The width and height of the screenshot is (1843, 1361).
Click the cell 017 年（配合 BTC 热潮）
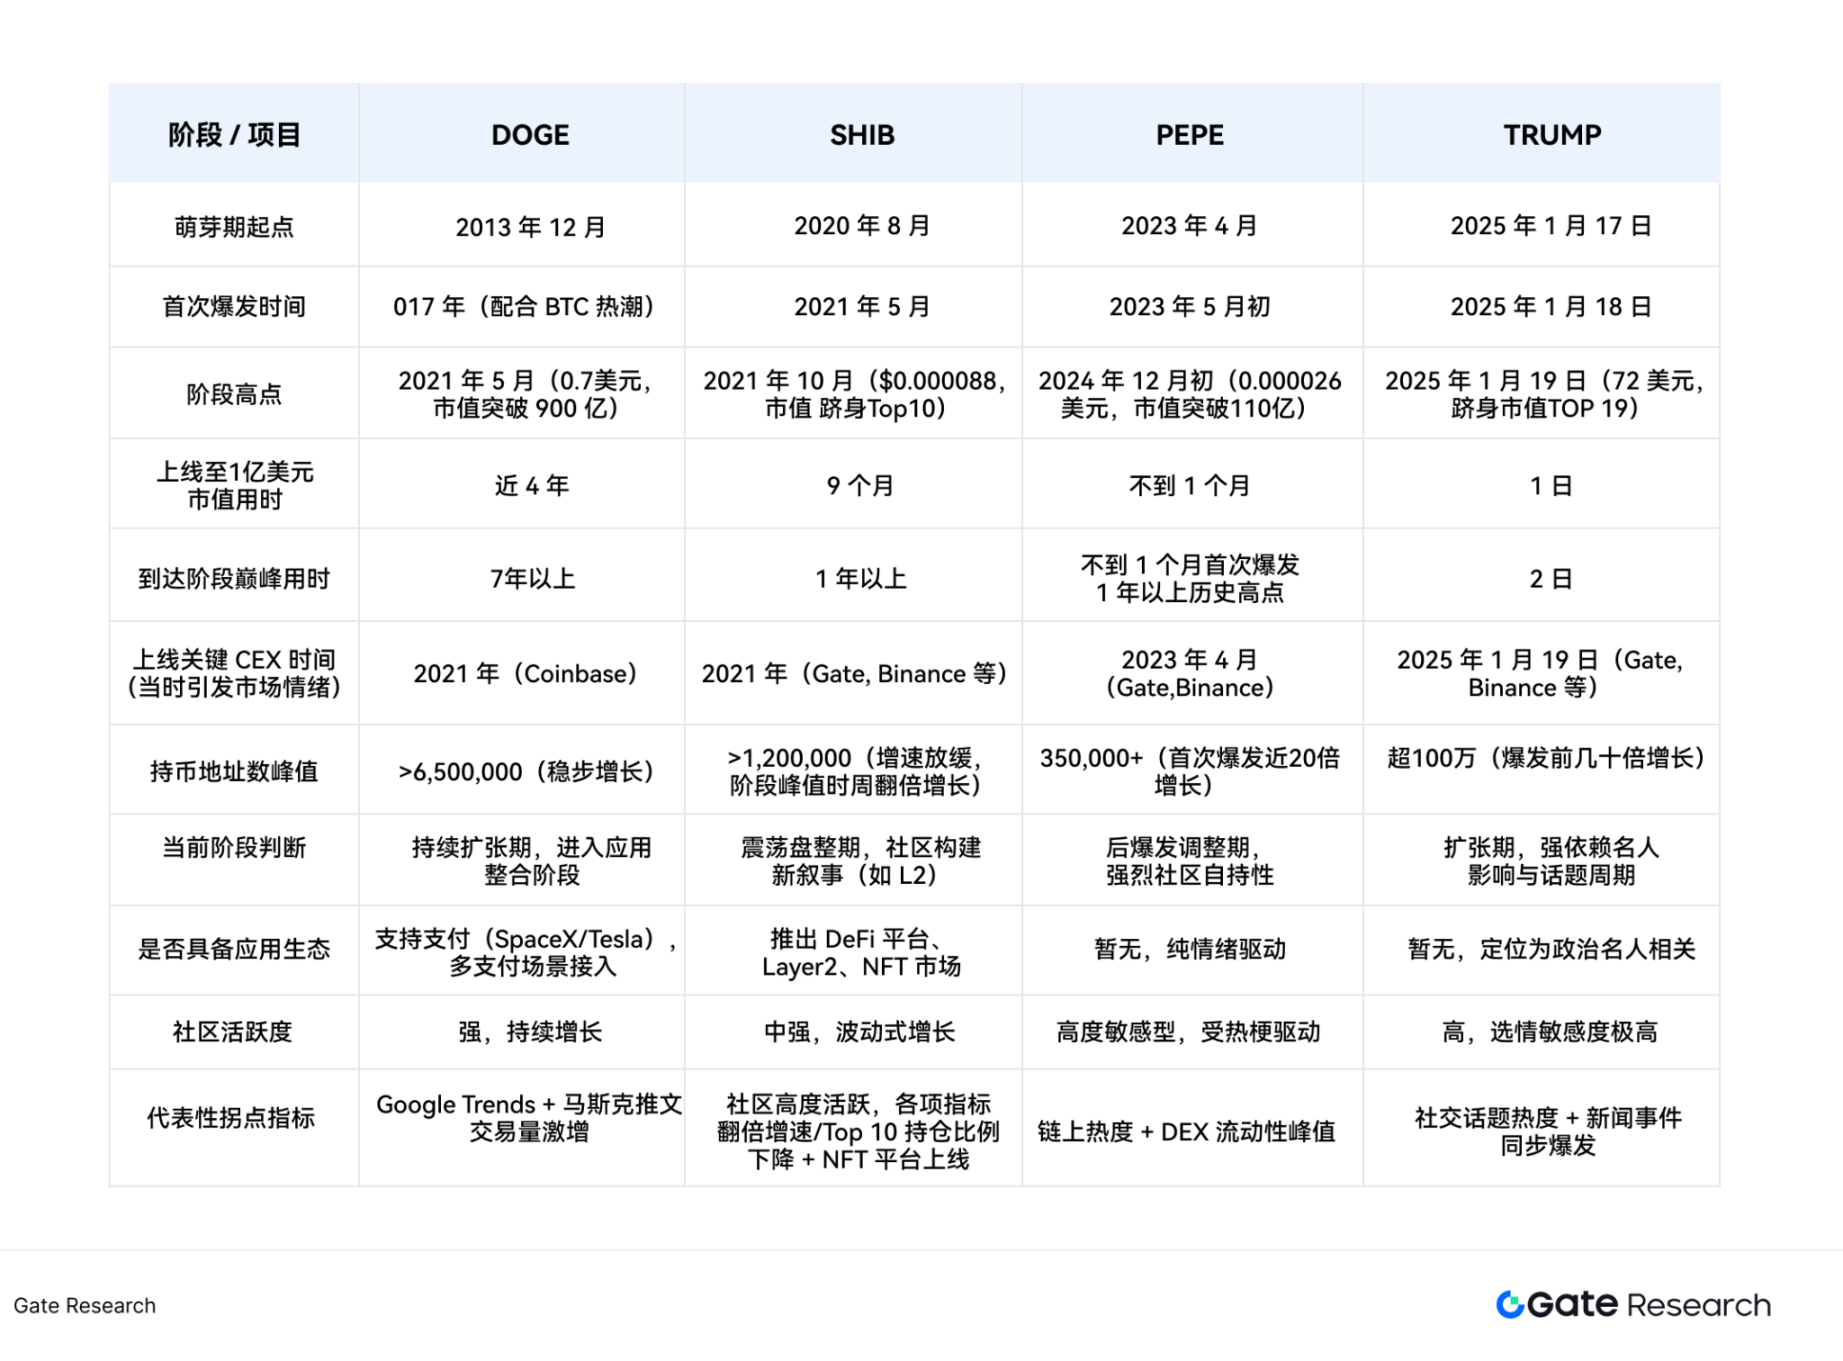(523, 306)
